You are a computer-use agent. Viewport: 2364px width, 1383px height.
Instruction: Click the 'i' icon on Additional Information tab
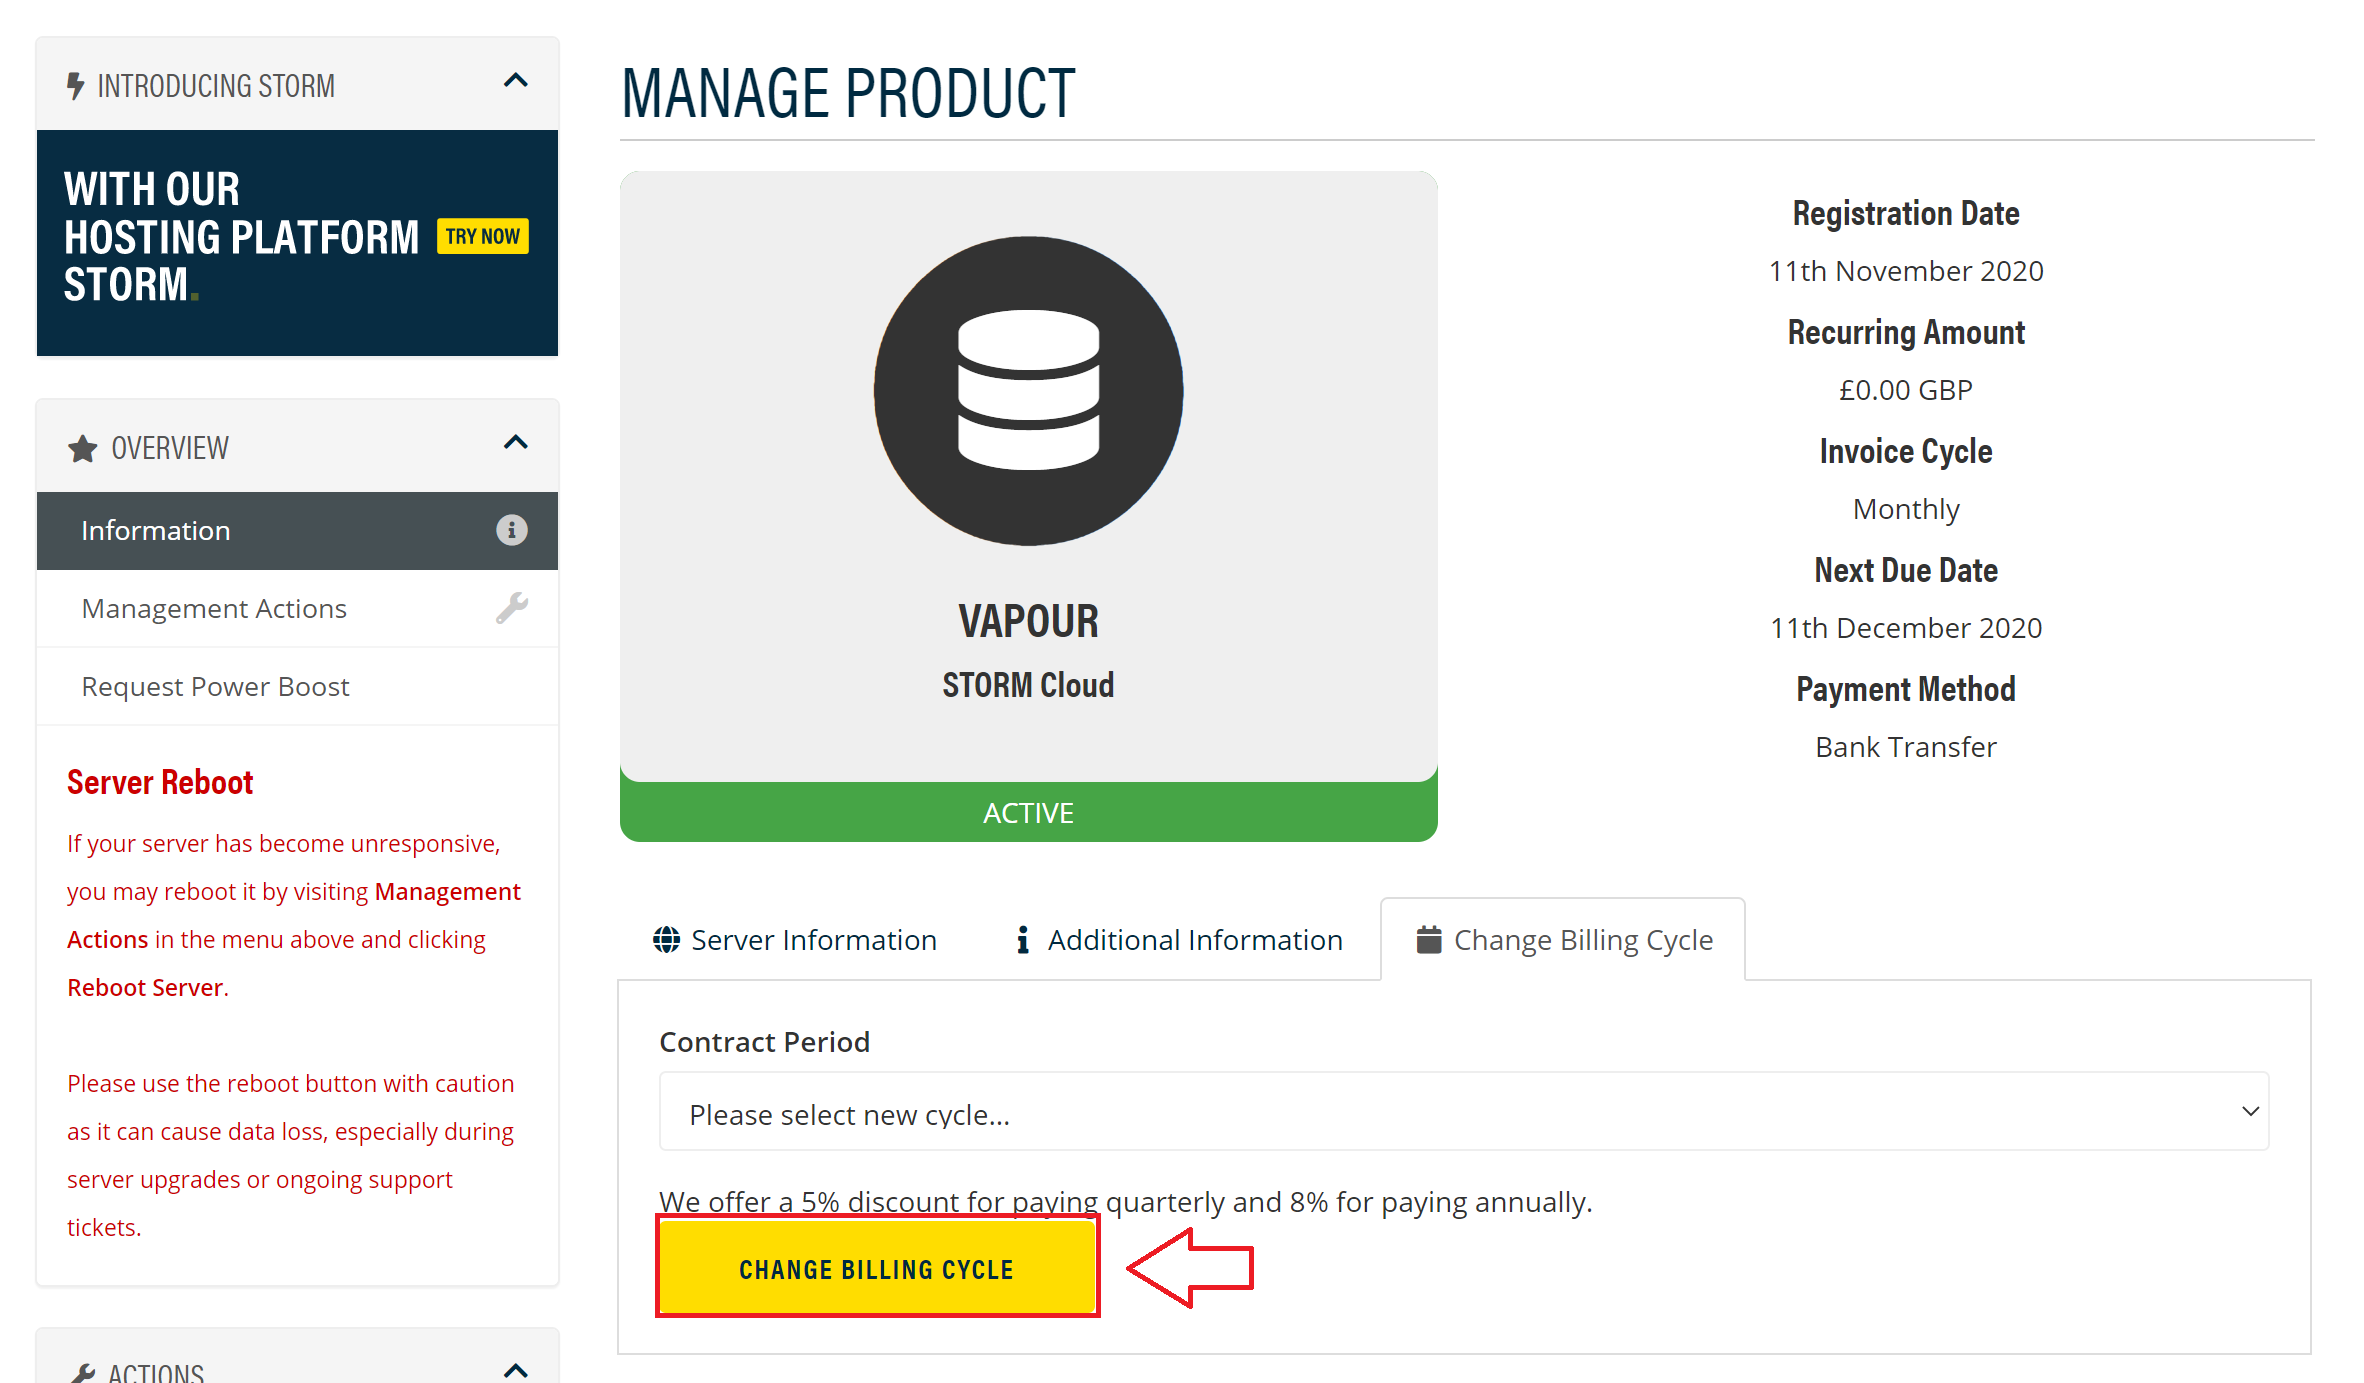pos(1022,940)
